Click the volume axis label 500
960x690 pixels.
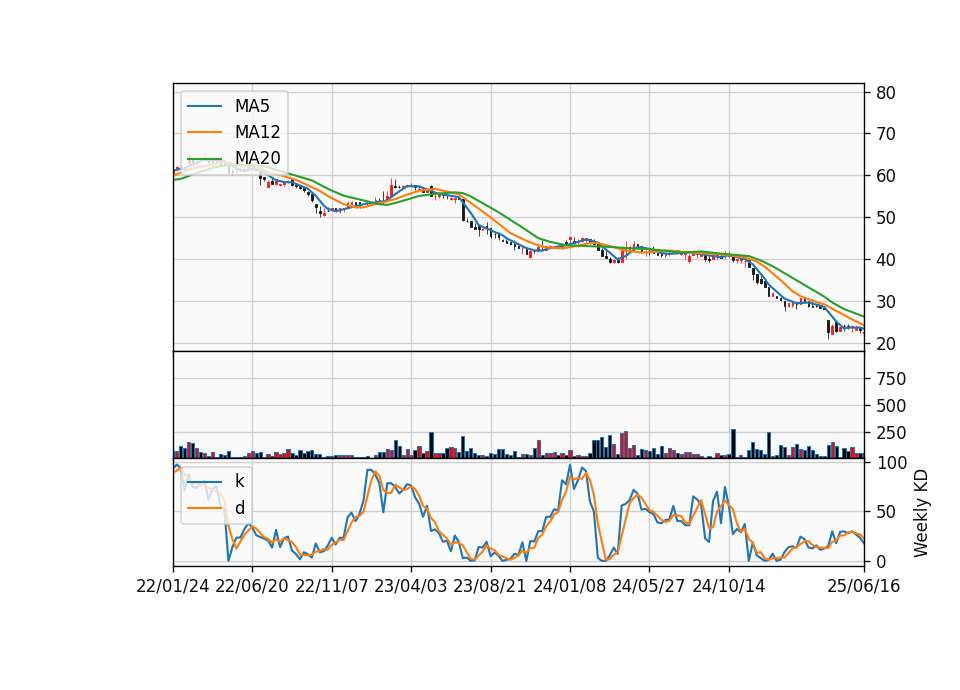pos(891,406)
